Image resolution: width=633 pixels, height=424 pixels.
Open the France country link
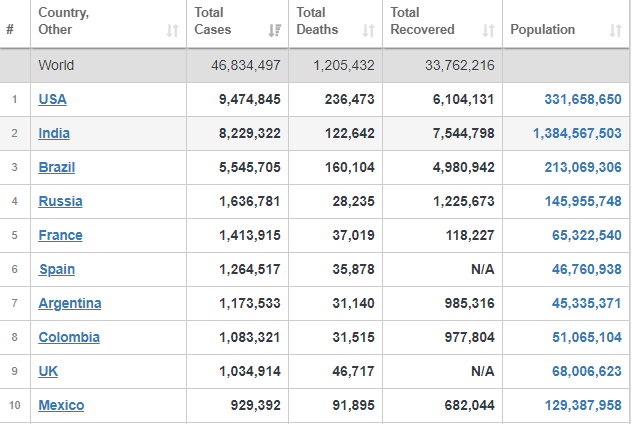tap(60, 235)
